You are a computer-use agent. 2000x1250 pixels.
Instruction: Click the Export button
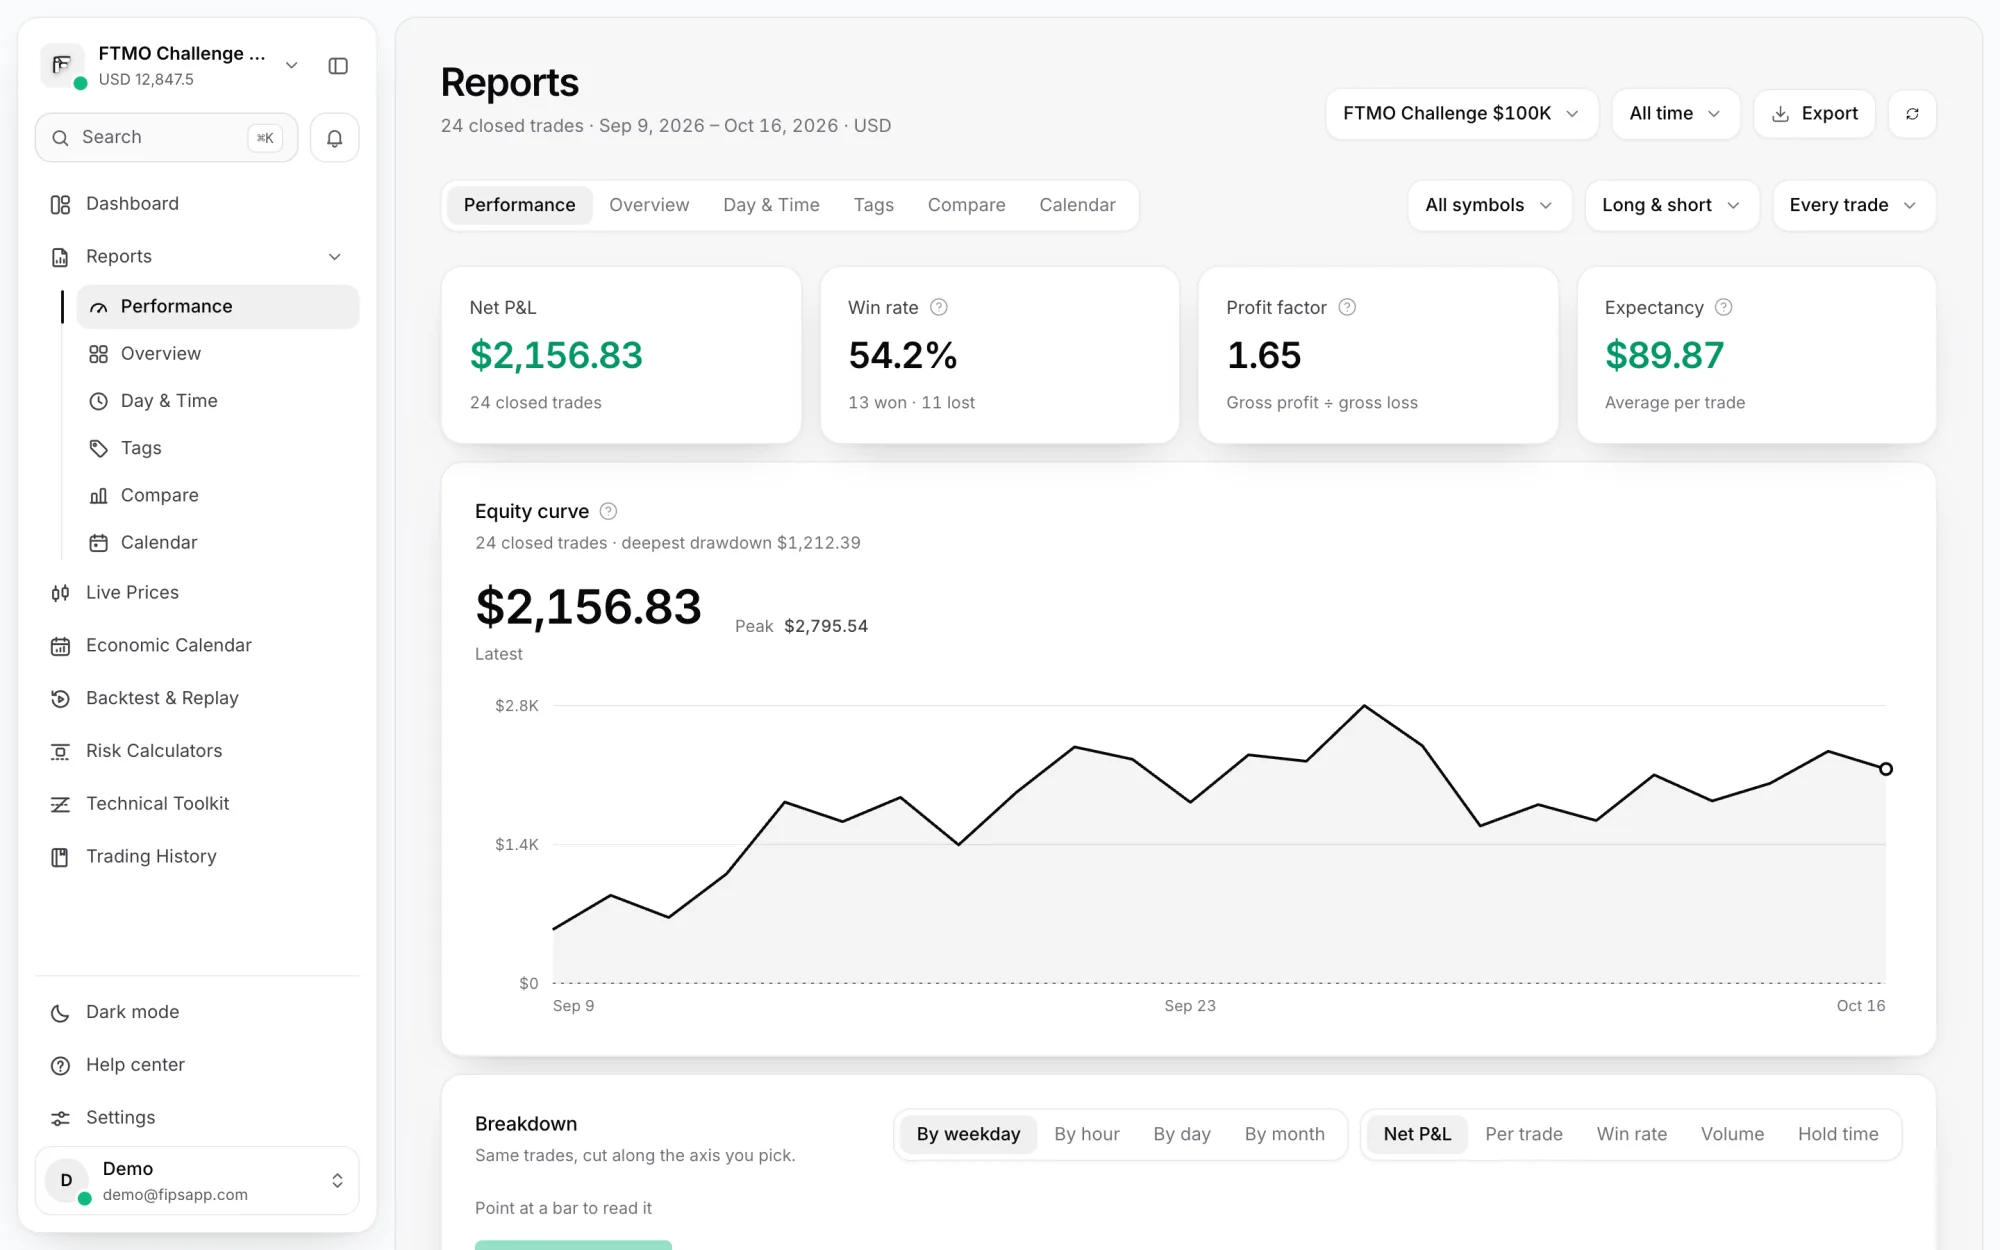pyautogui.click(x=1814, y=114)
